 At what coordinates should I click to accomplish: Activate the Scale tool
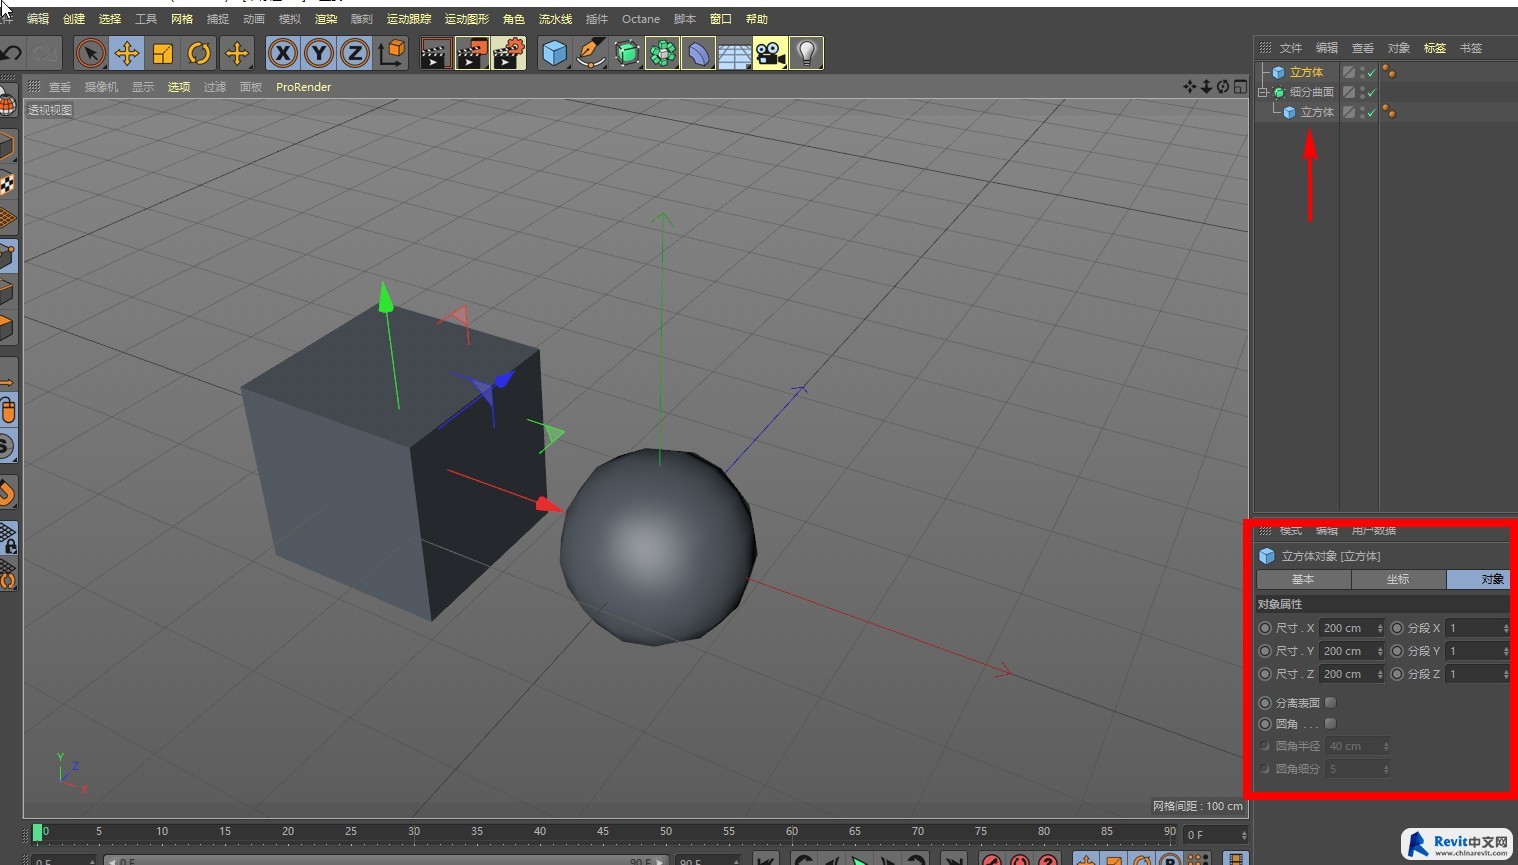(163, 53)
